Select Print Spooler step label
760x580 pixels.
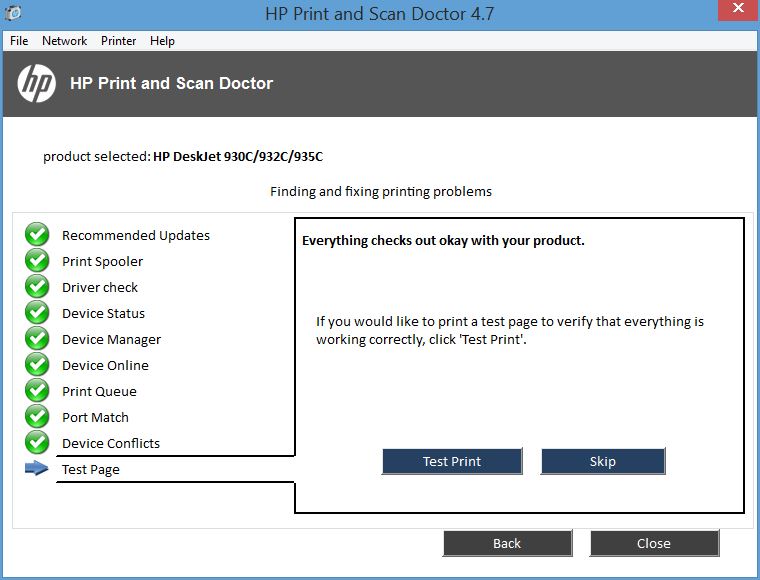pos(102,262)
